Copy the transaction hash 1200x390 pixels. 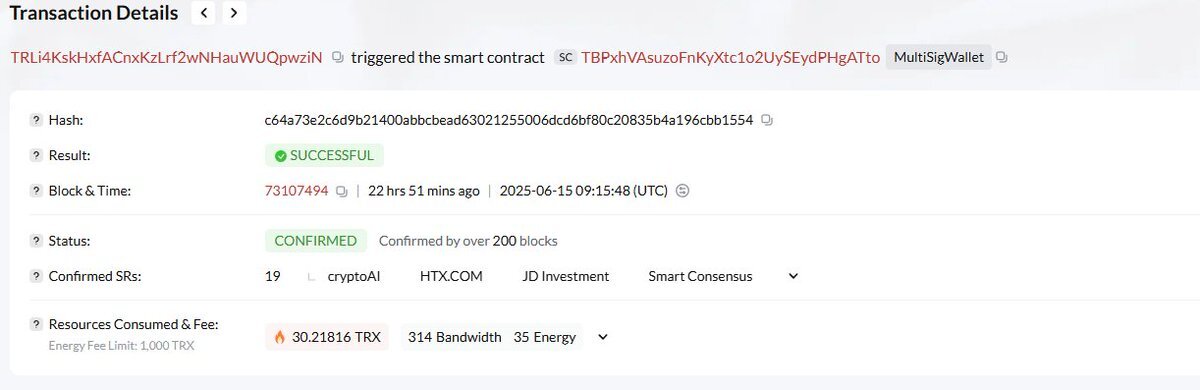point(767,120)
